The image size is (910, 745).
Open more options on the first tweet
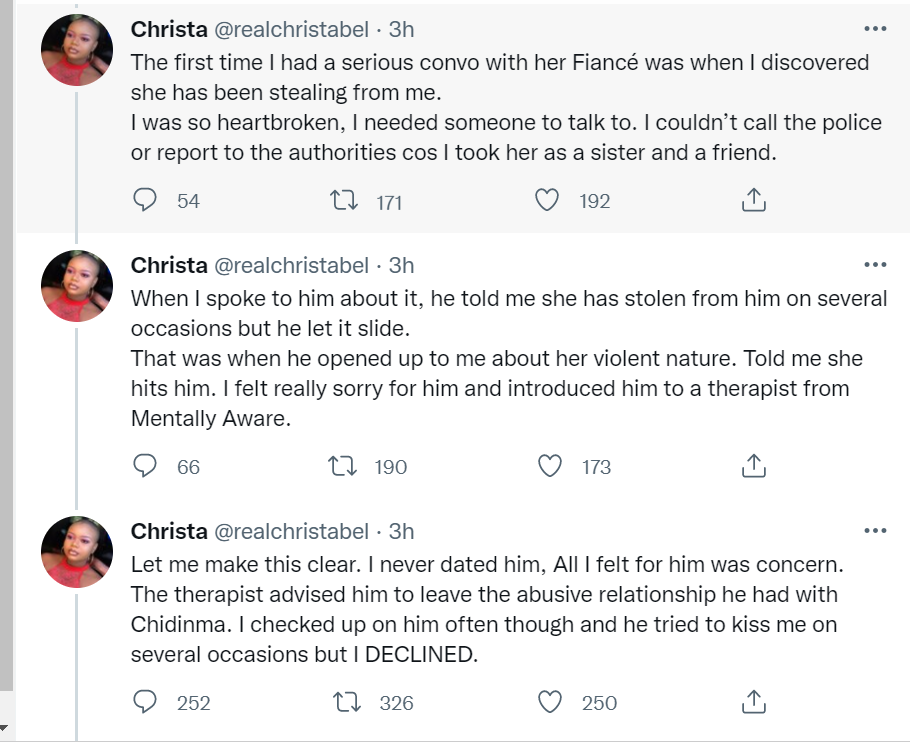tap(874, 28)
